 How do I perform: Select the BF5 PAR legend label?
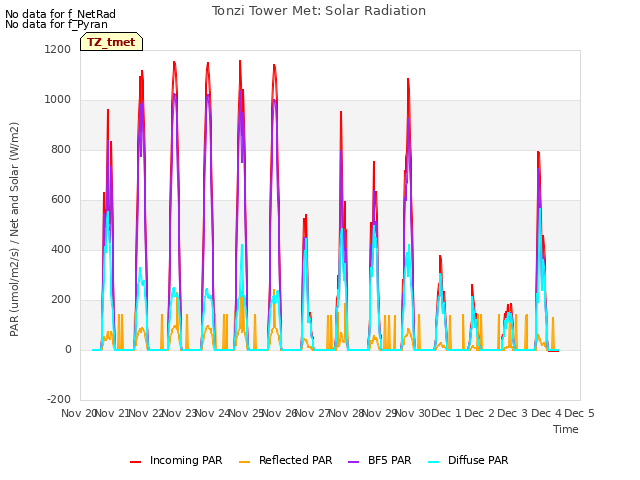pos(390,460)
